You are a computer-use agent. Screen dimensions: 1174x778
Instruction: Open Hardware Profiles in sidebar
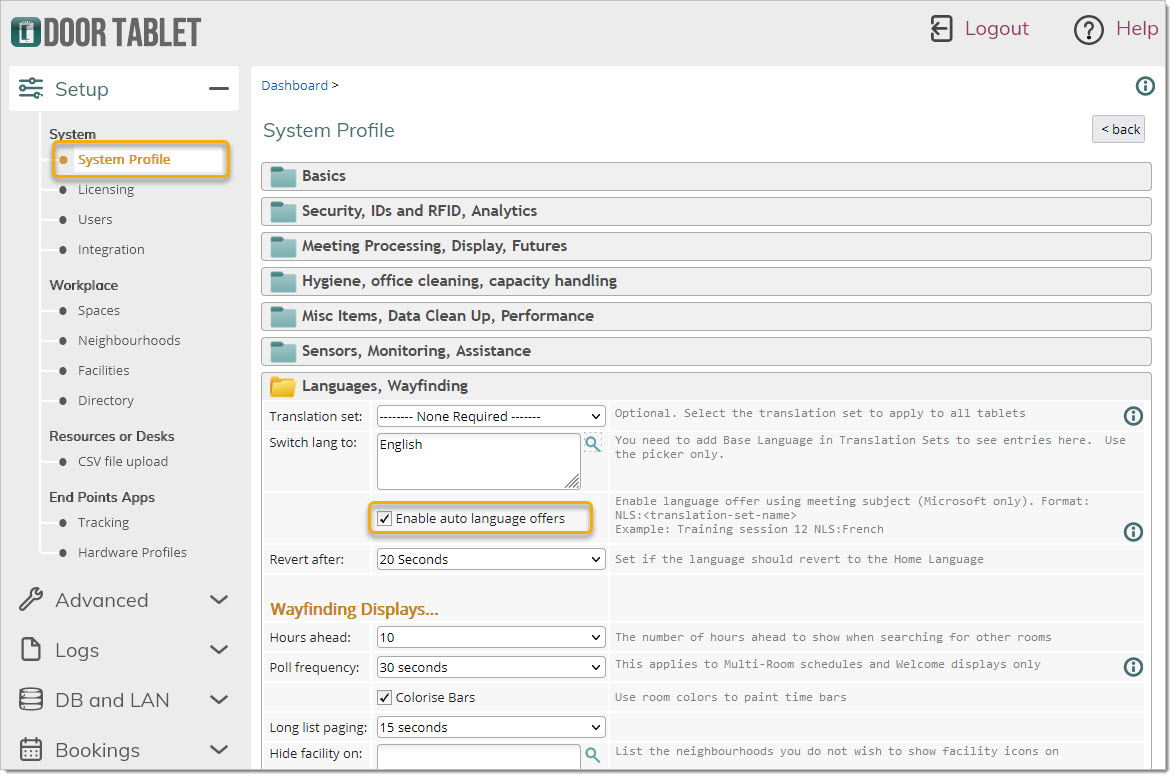pos(132,553)
